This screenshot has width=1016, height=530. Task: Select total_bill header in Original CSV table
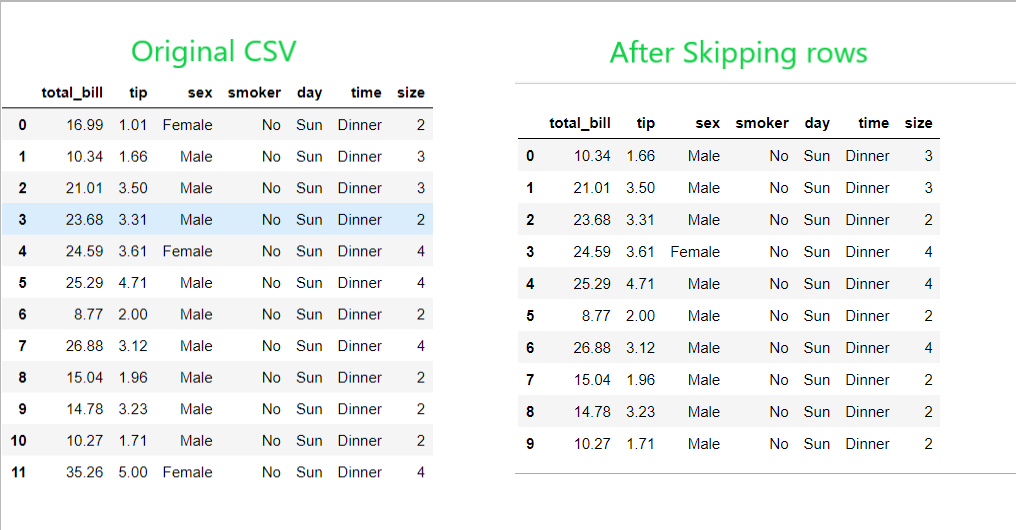tap(72, 93)
